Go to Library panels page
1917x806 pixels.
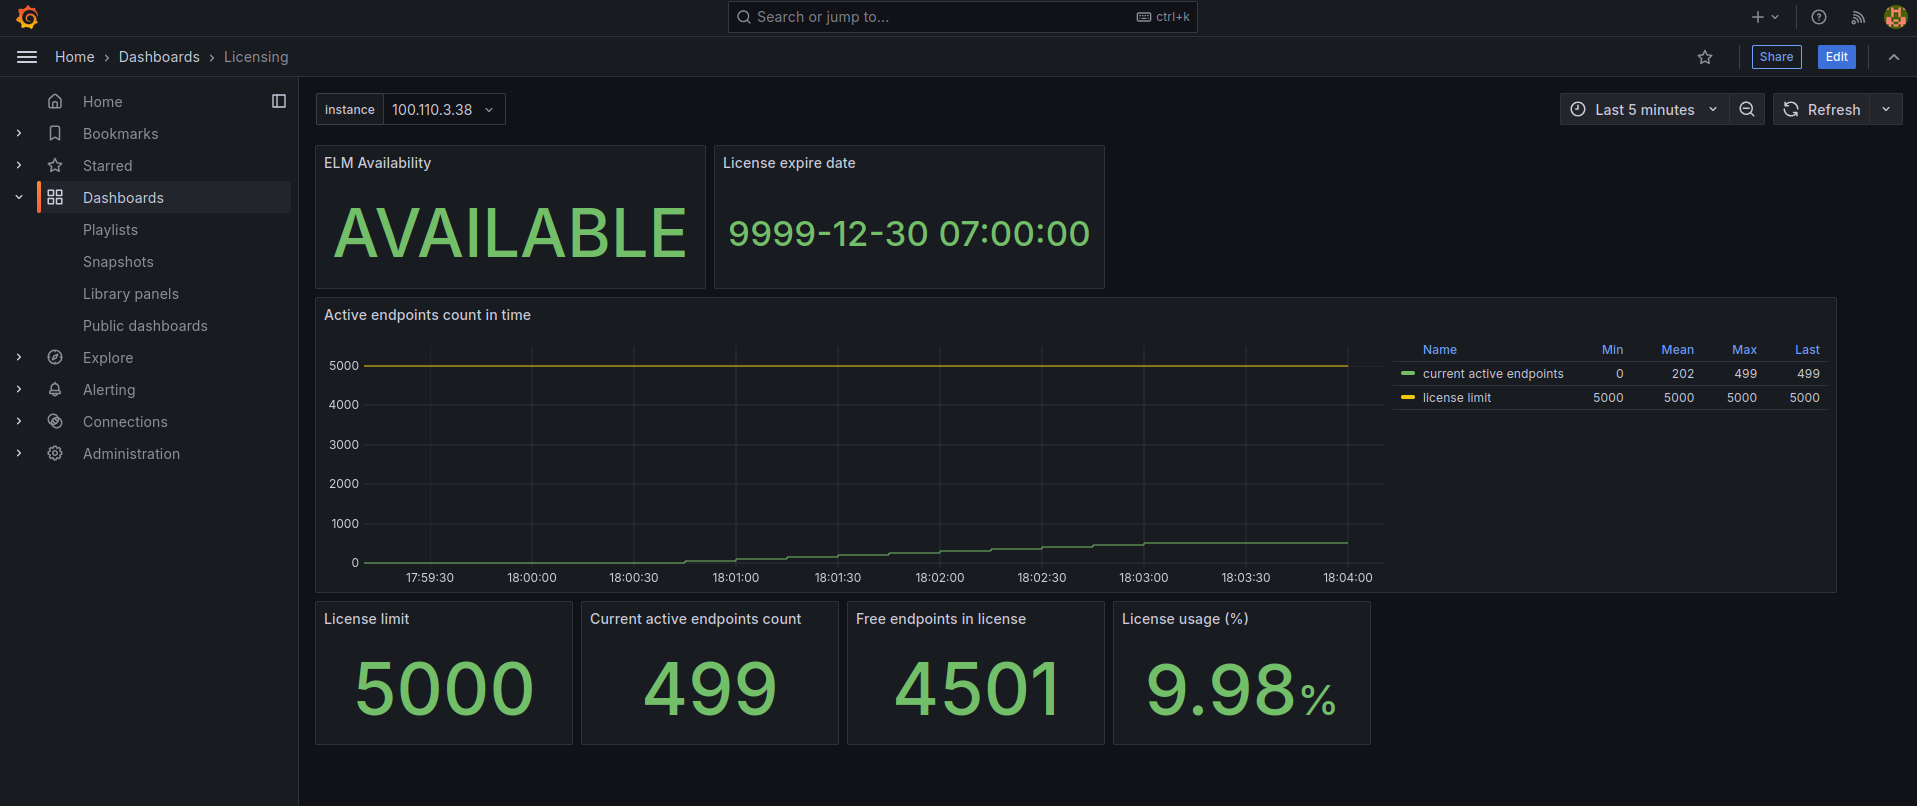pyautogui.click(x=131, y=294)
